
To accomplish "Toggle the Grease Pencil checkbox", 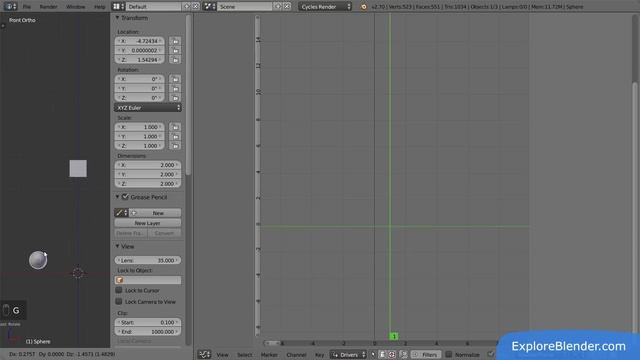I will point(125,197).
